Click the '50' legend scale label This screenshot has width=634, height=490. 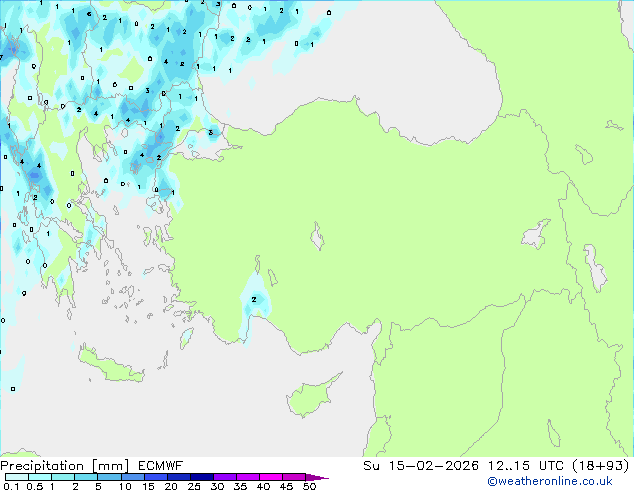tap(309, 486)
